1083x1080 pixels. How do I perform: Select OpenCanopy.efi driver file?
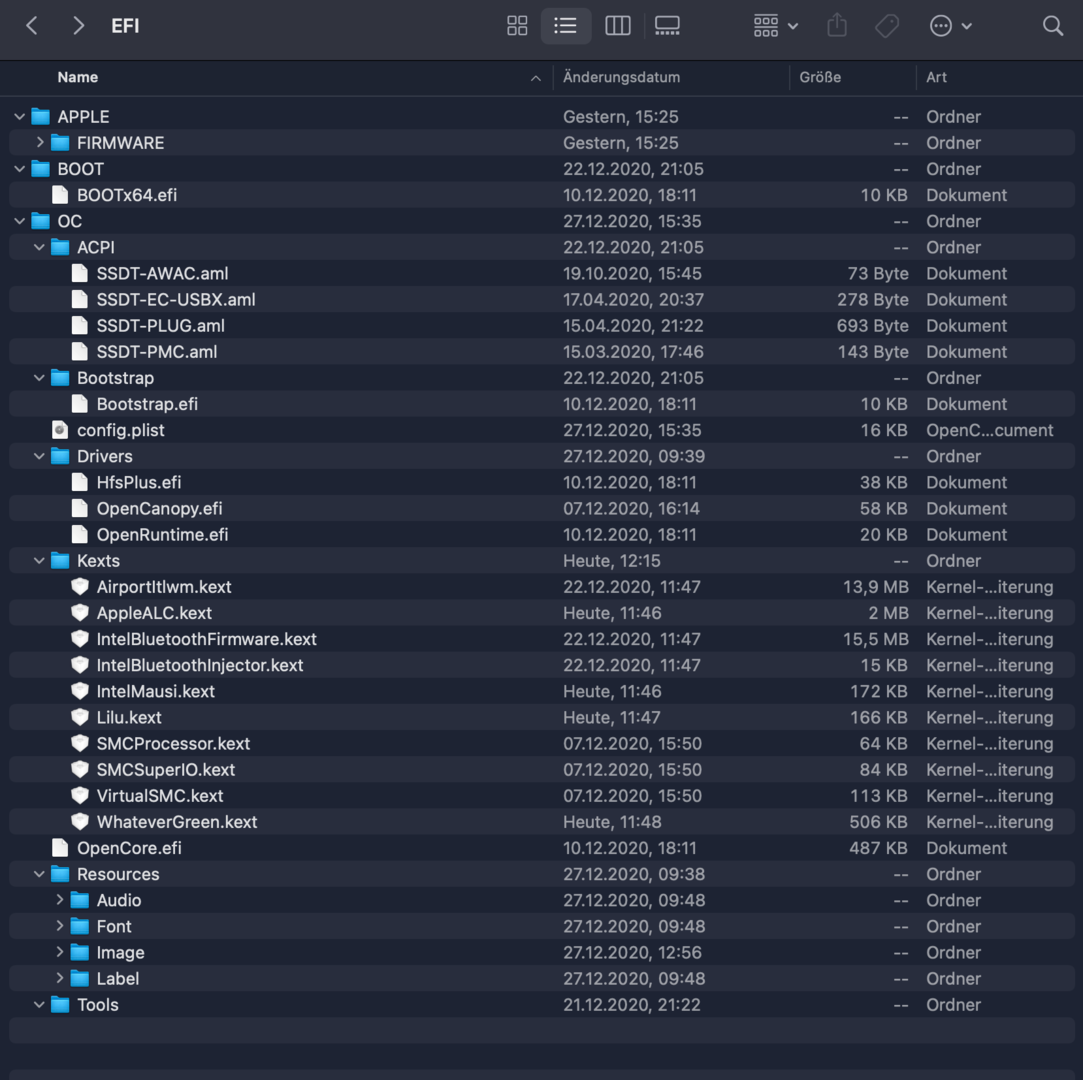click(x=160, y=509)
